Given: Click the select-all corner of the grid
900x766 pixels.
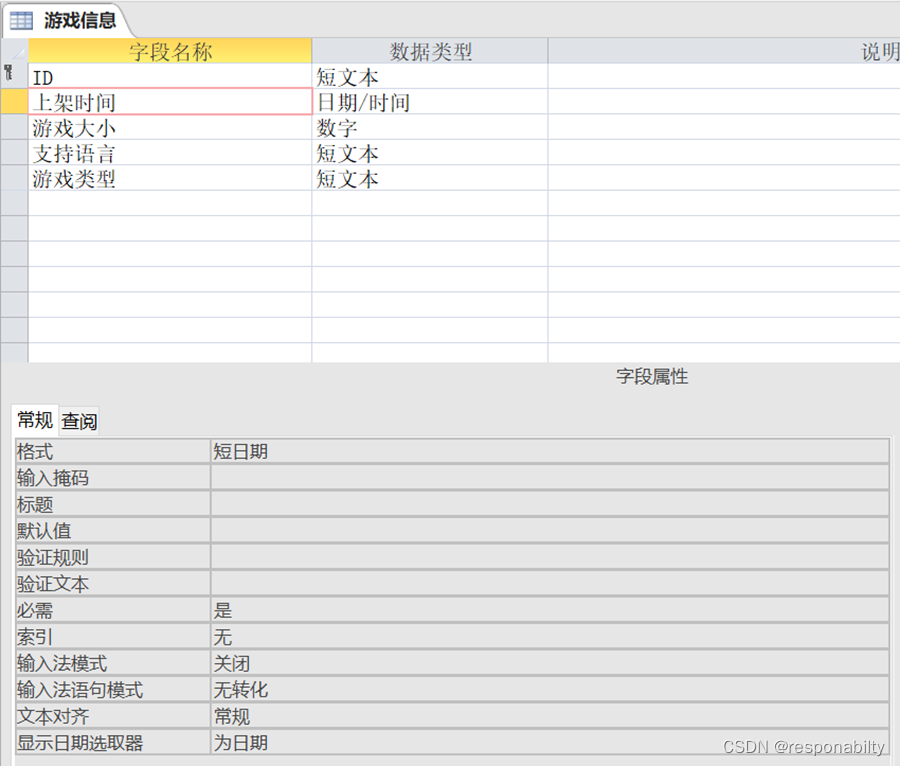Looking at the screenshot, I should click(x=14, y=51).
